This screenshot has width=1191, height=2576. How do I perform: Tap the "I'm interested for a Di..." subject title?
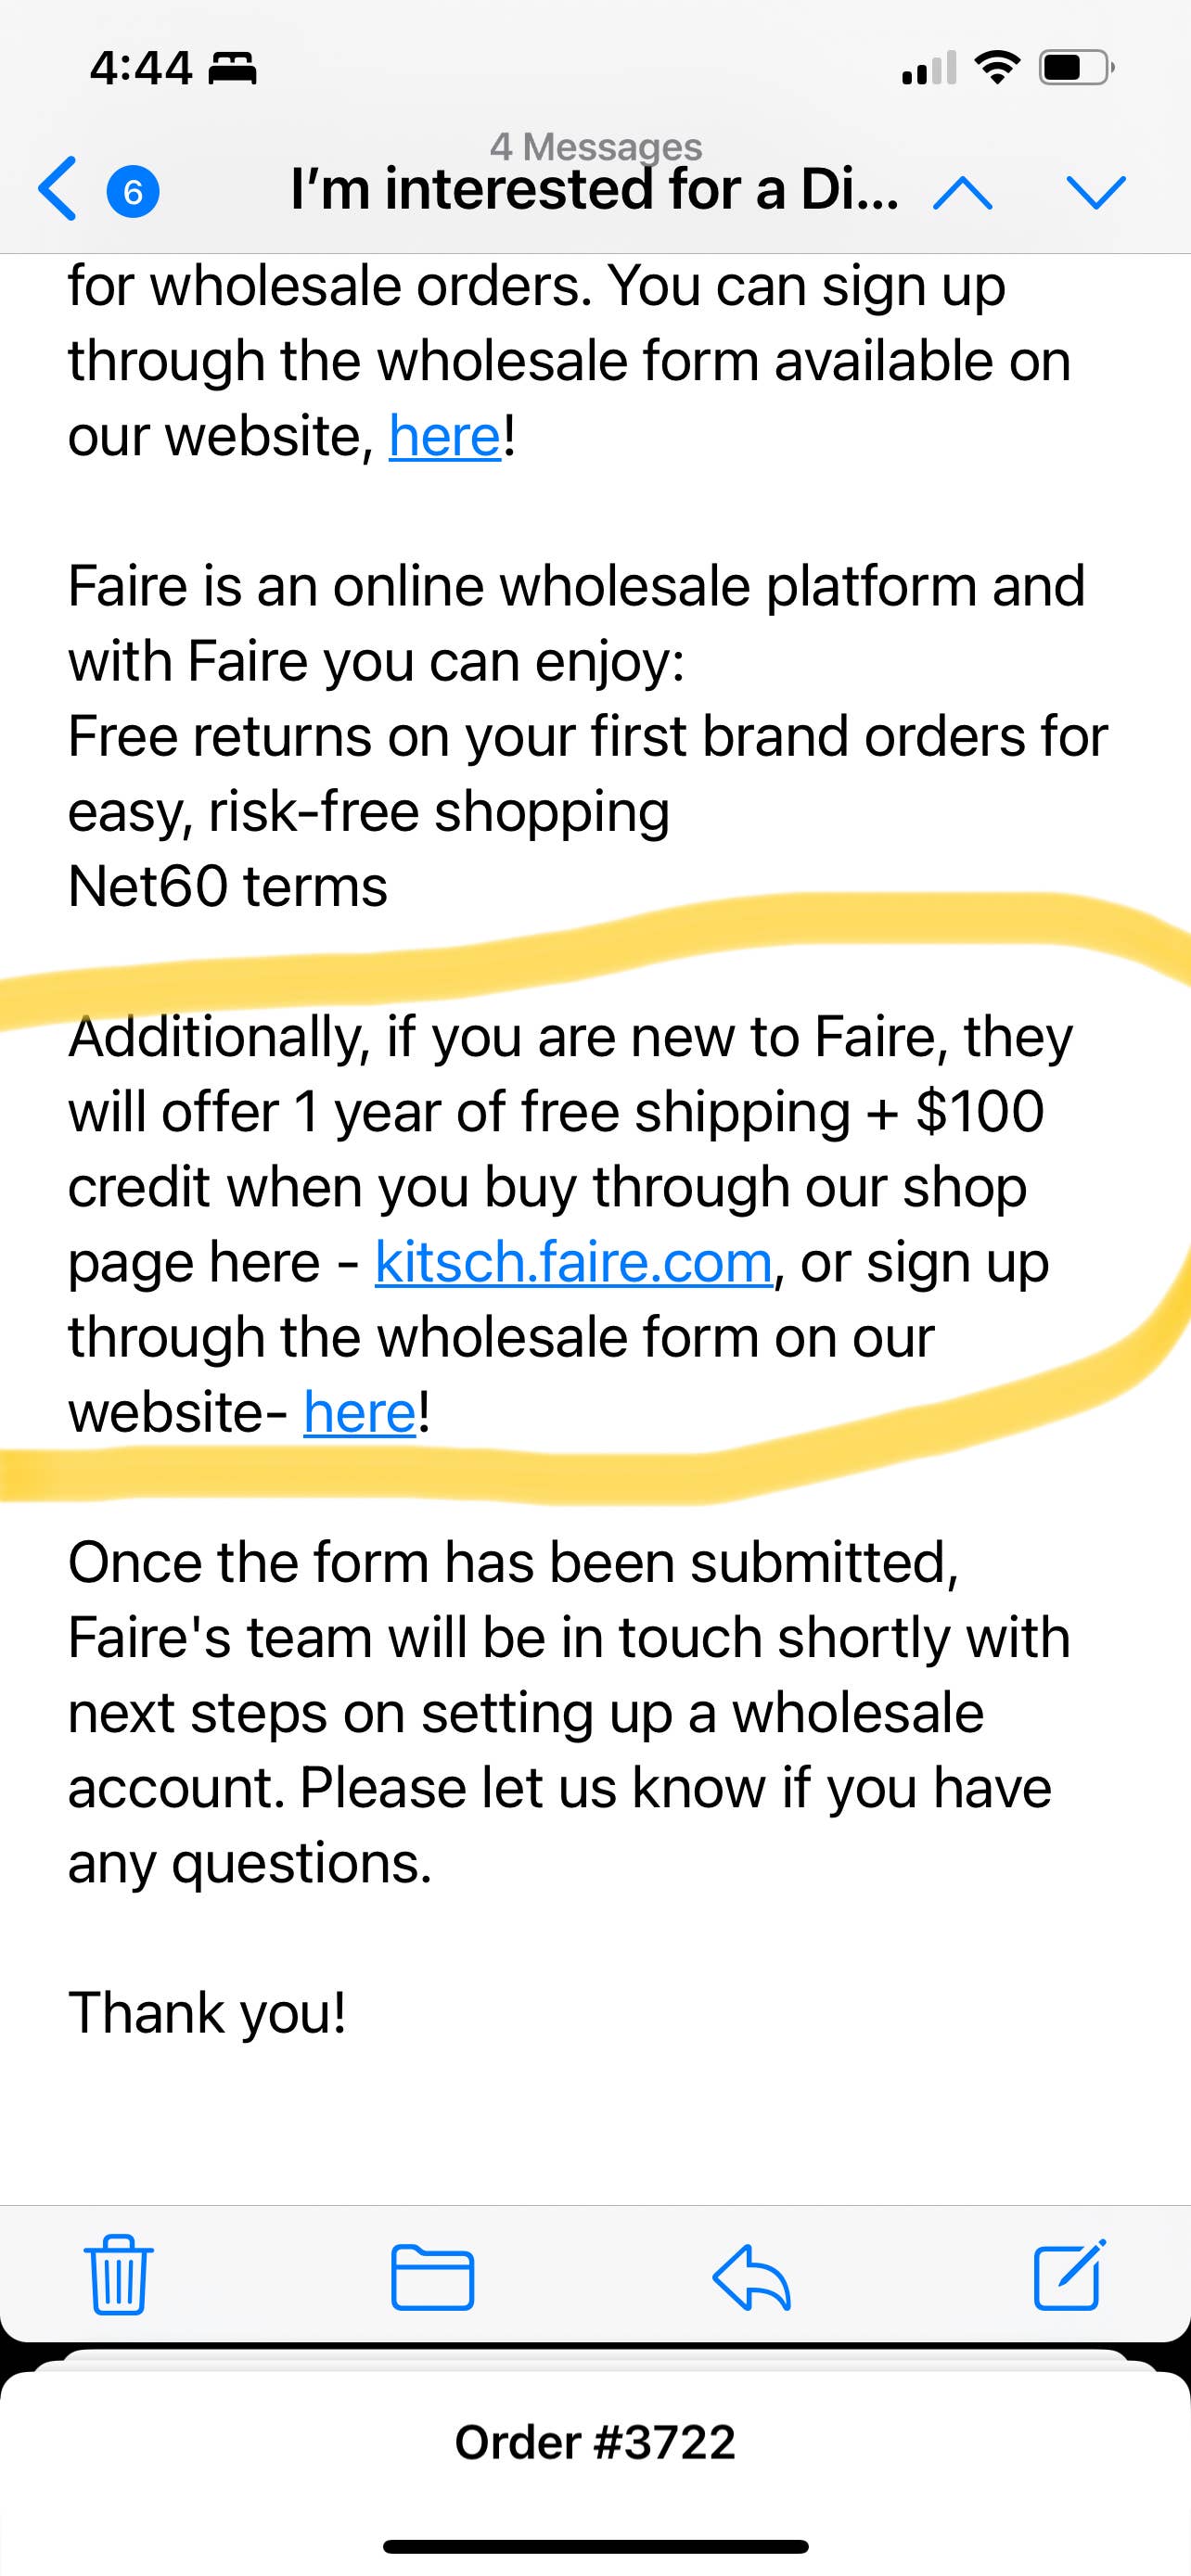594,190
